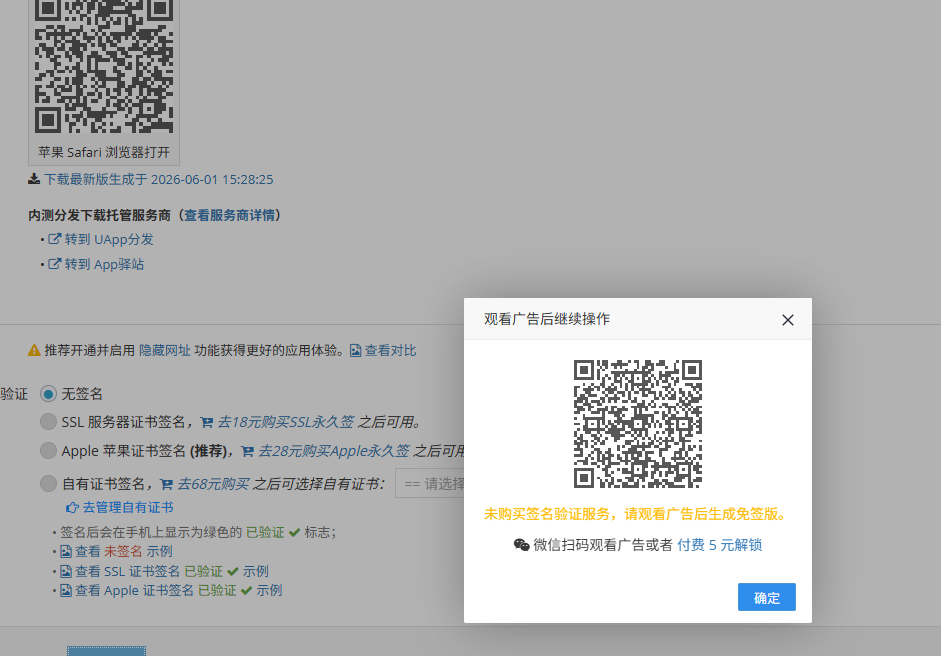View the 未签名 示例 link

tap(124, 551)
